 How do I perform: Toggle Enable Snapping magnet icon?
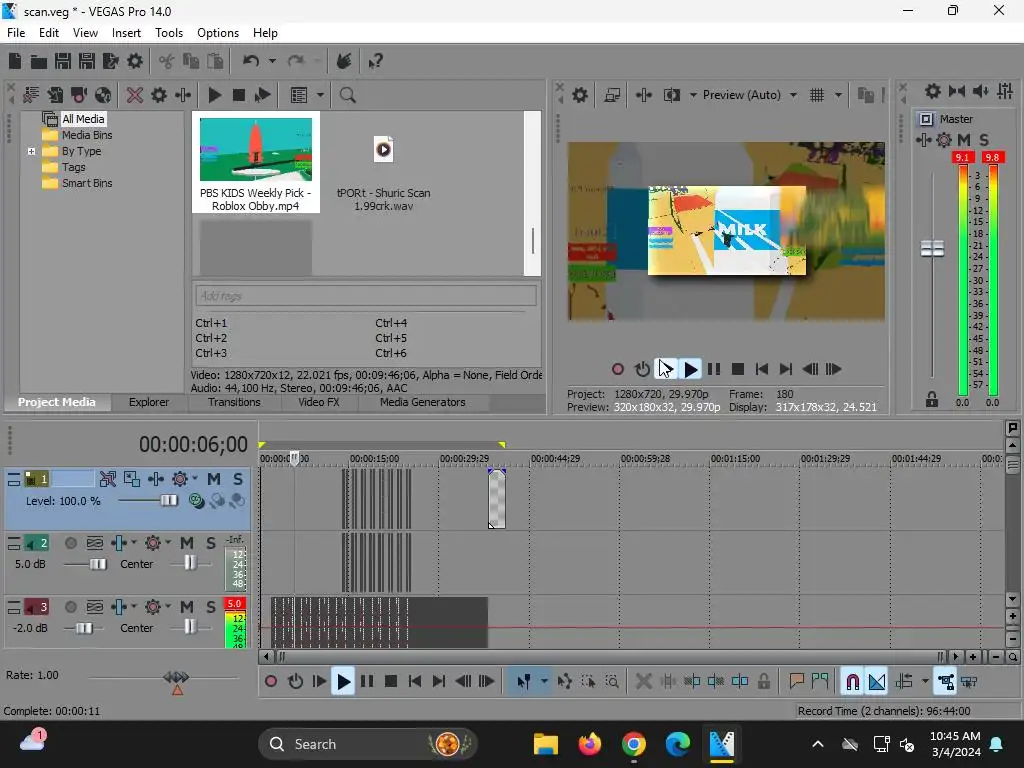click(852, 682)
